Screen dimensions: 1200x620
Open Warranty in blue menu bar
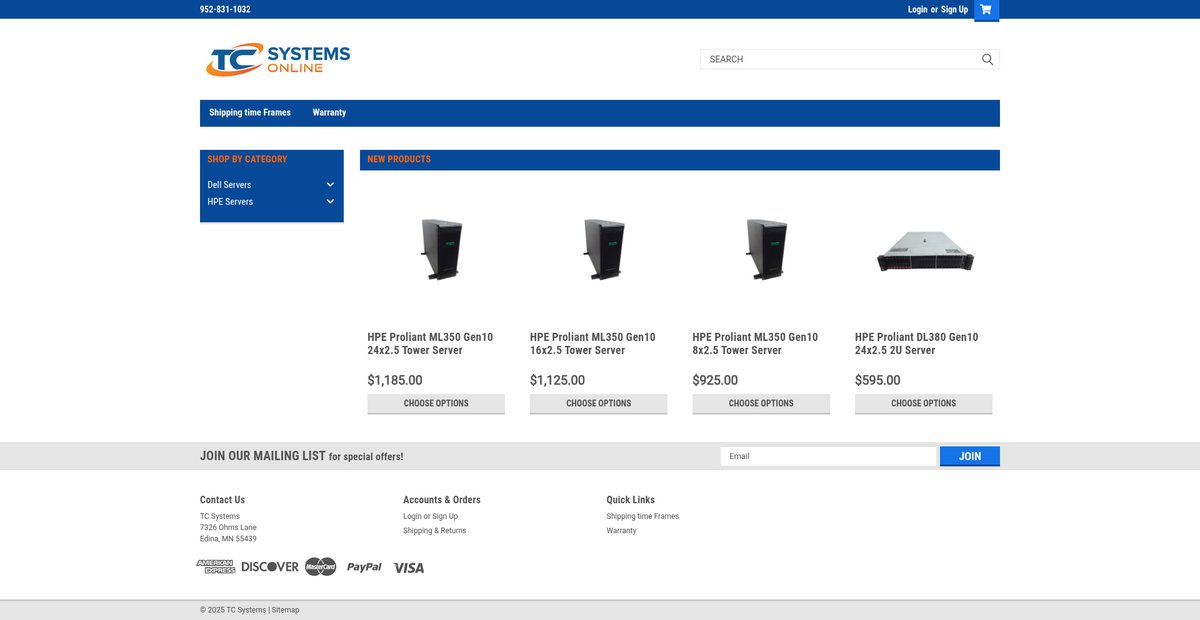pyautogui.click(x=329, y=113)
